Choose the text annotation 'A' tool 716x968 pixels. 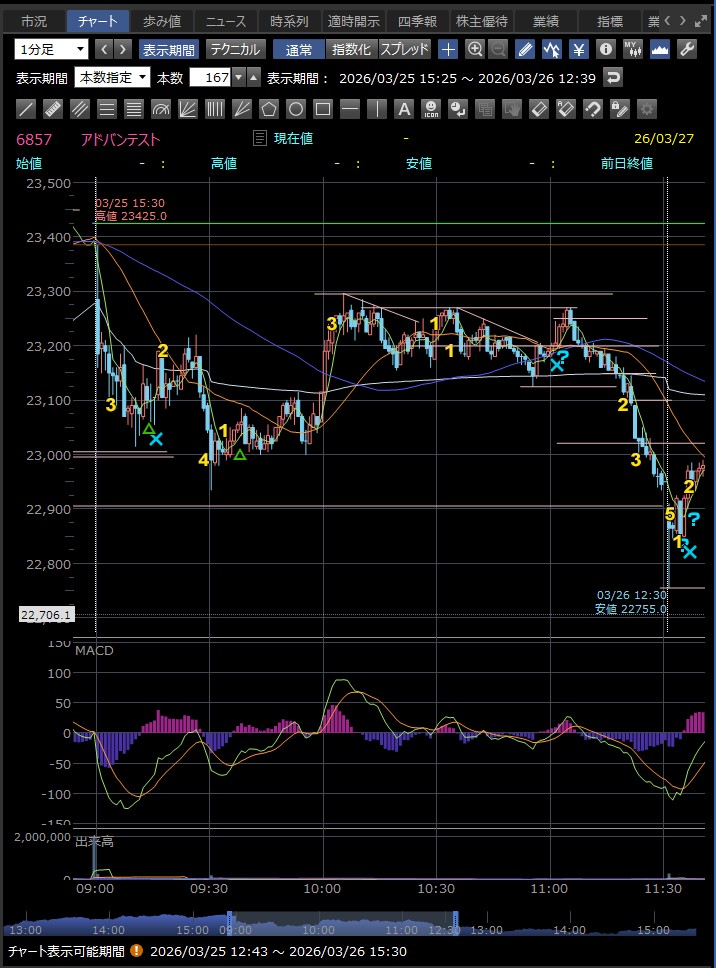point(403,109)
